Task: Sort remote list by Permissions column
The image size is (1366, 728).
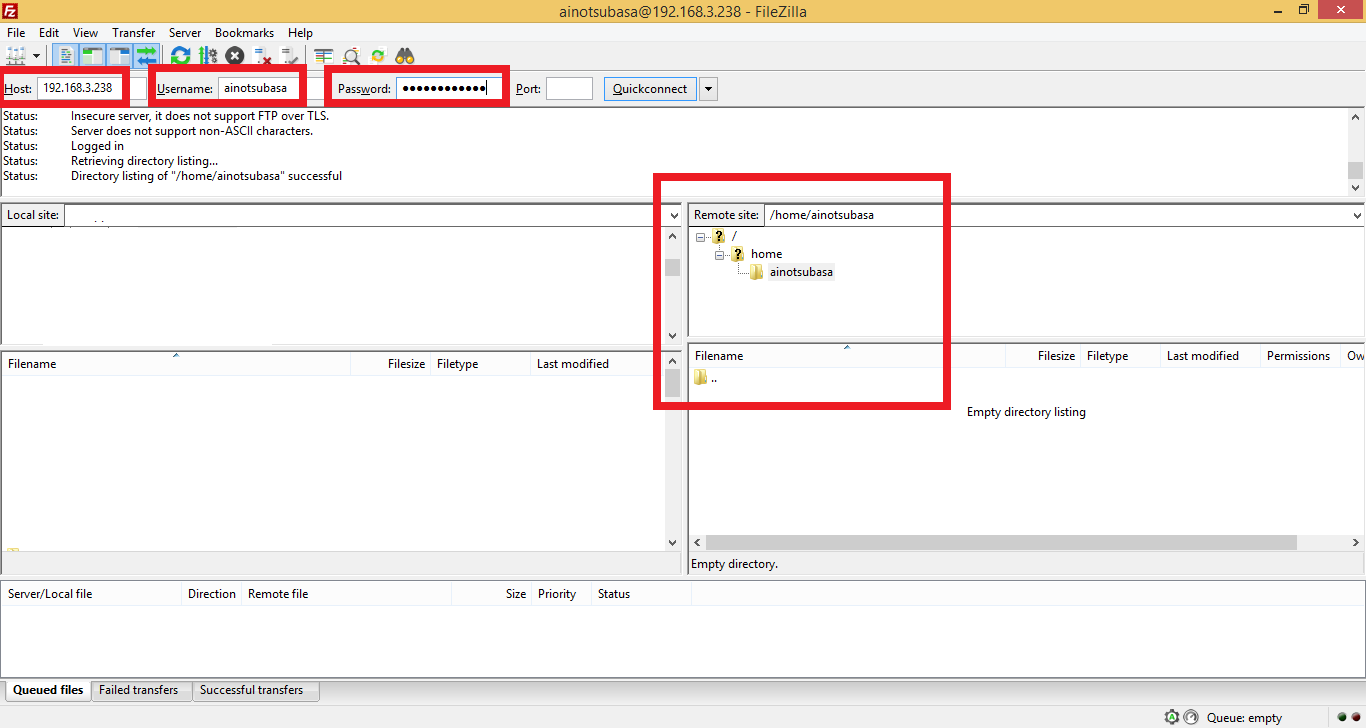Action: (x=1301, y=356)
